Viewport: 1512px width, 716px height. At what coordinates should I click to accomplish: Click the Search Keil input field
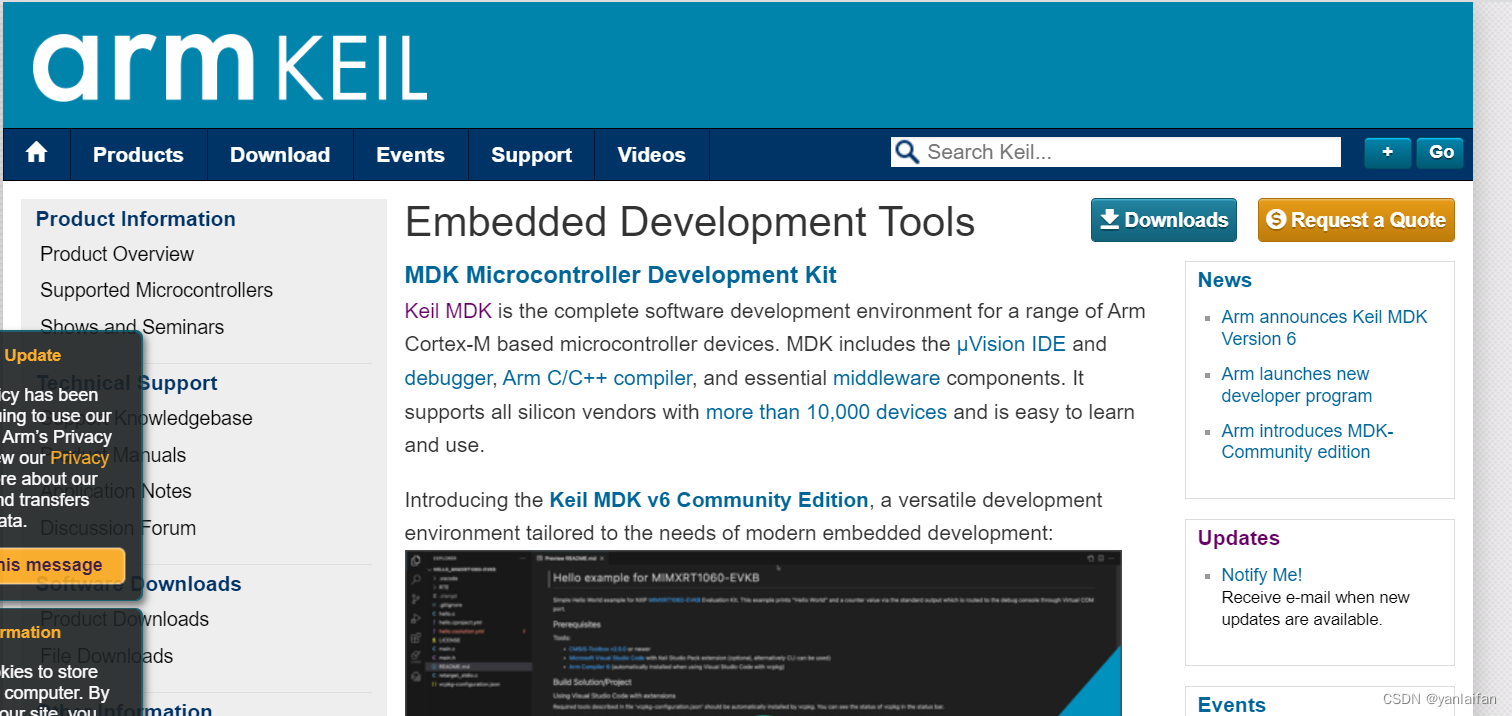(1130, 152)
